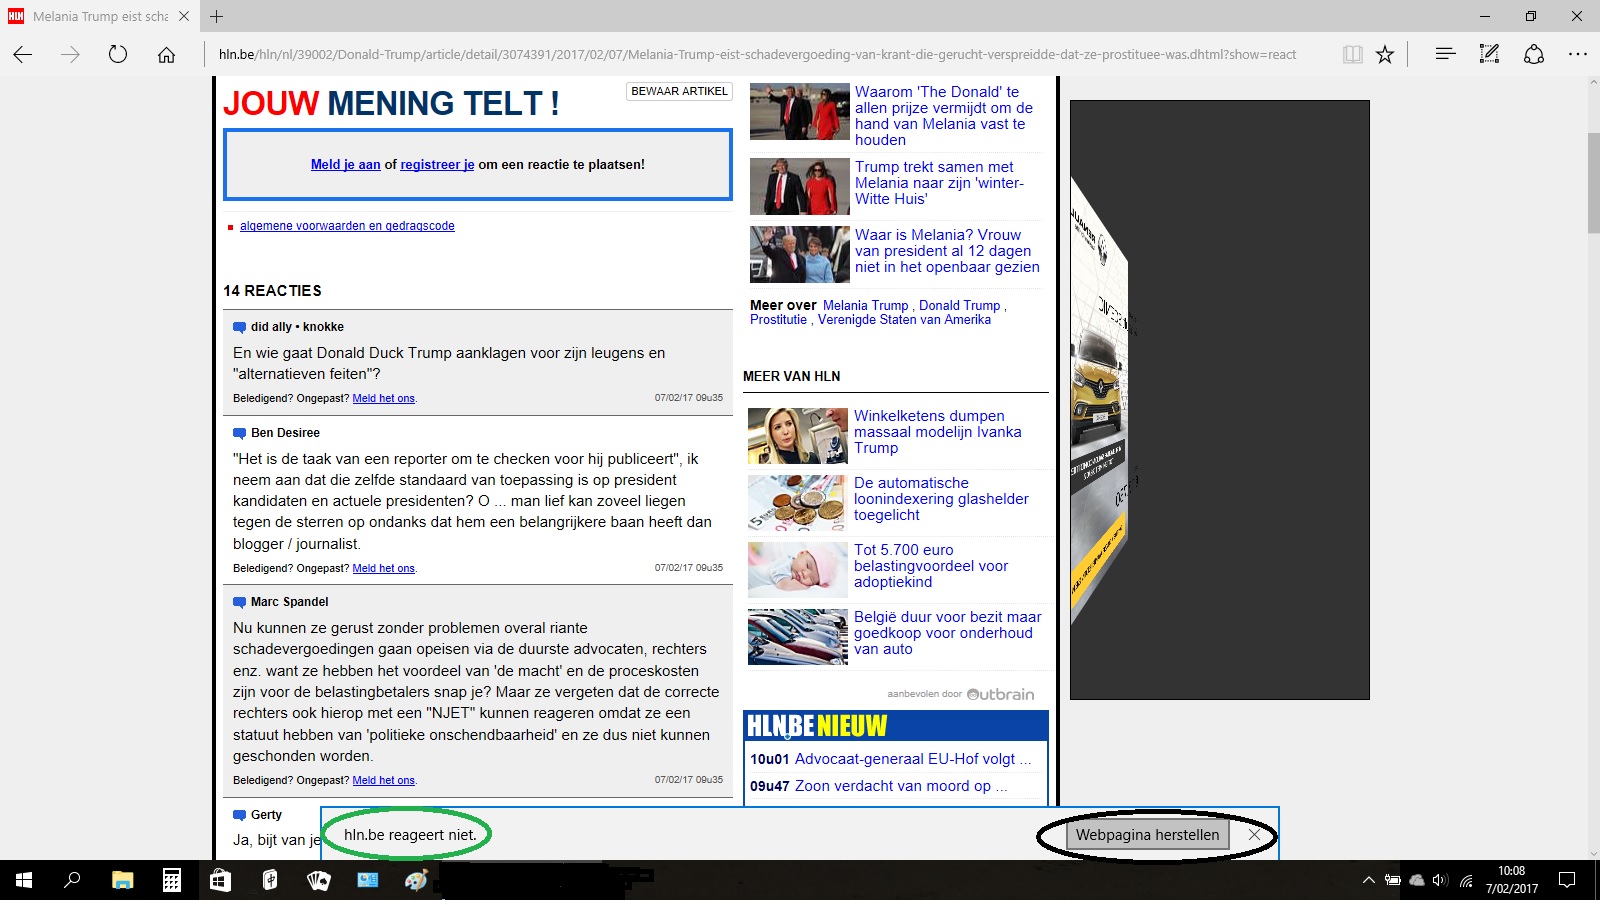1600x905 pixels.
Task: Click the page vertical scrollbar thumb
Action: 1593,182
